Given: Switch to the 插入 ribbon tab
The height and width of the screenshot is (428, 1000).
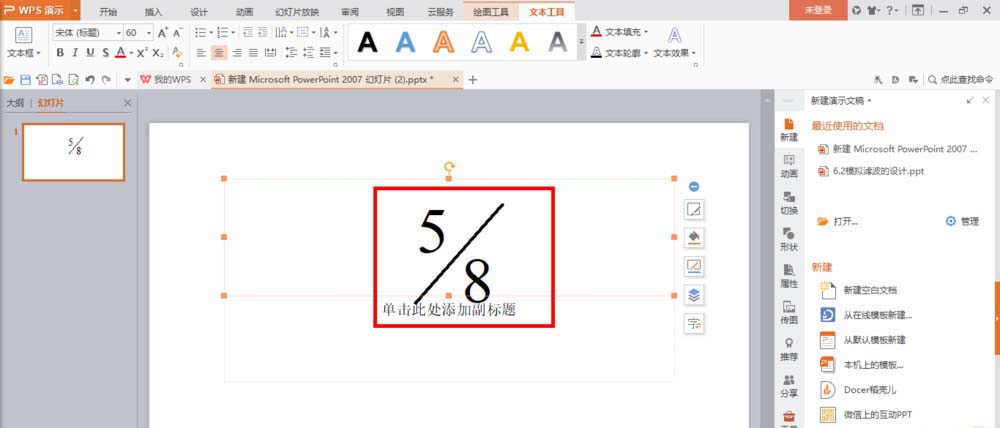Looking at the screenshot, I should coord(153,11).
